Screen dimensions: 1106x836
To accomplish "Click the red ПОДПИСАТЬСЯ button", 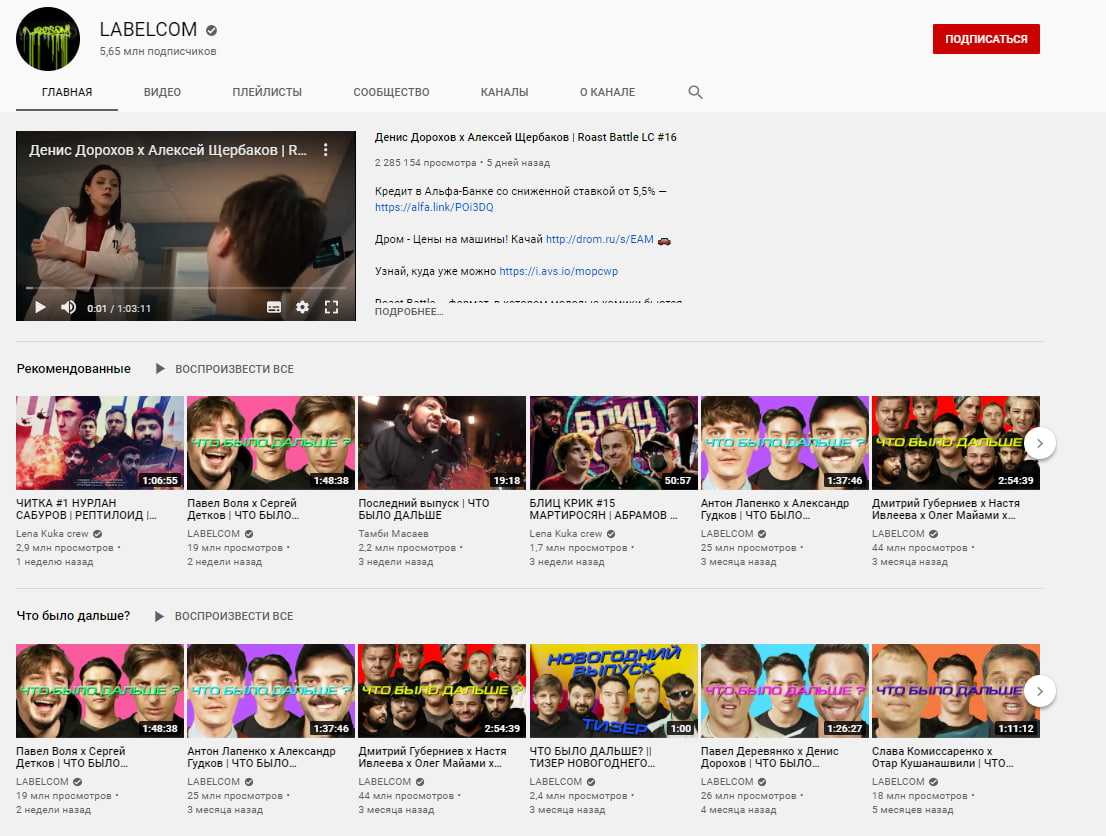I will click(985, 39).
